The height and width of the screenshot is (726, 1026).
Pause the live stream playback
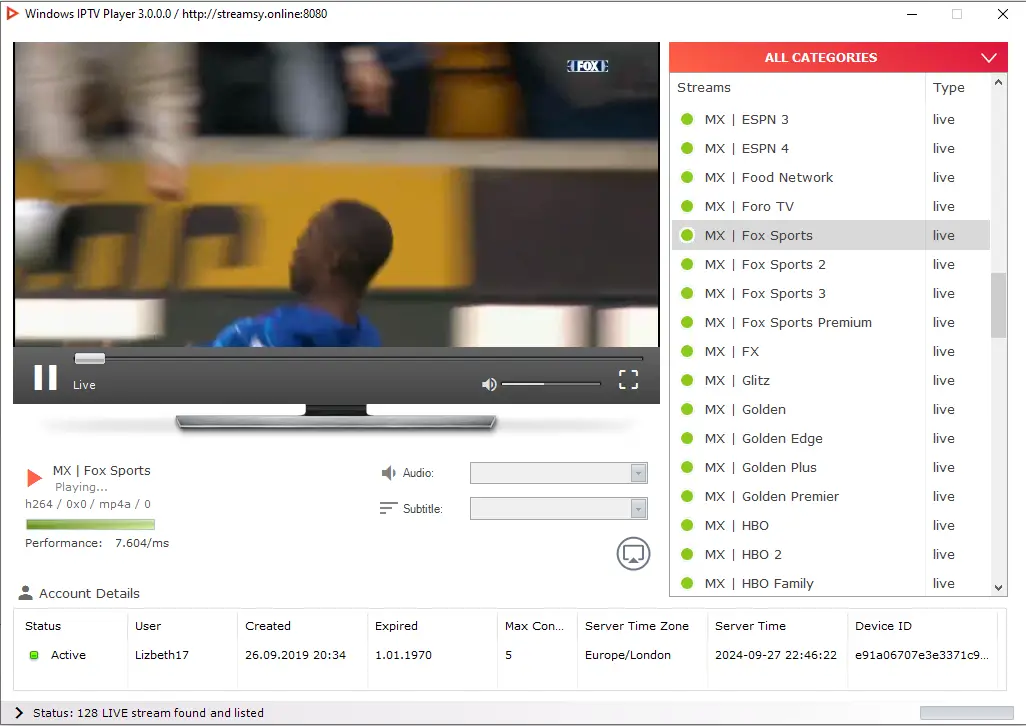click(45, 377)
